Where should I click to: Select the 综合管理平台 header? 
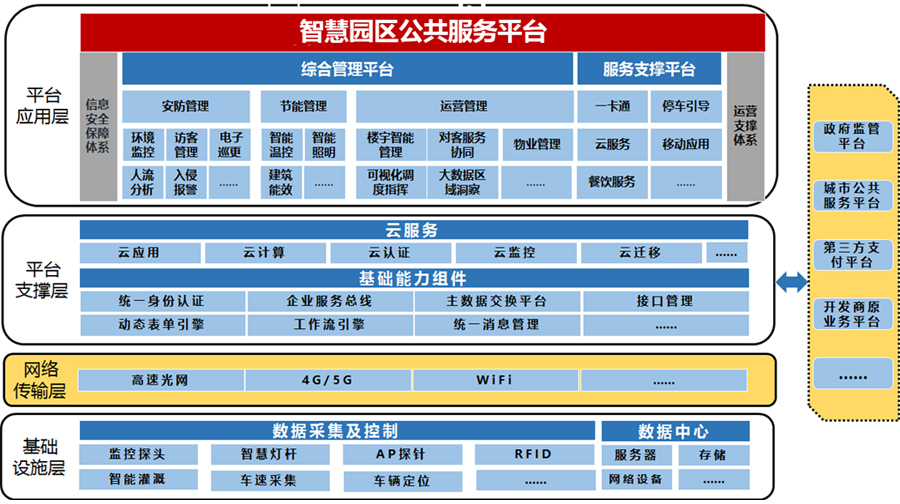point(347,70)
